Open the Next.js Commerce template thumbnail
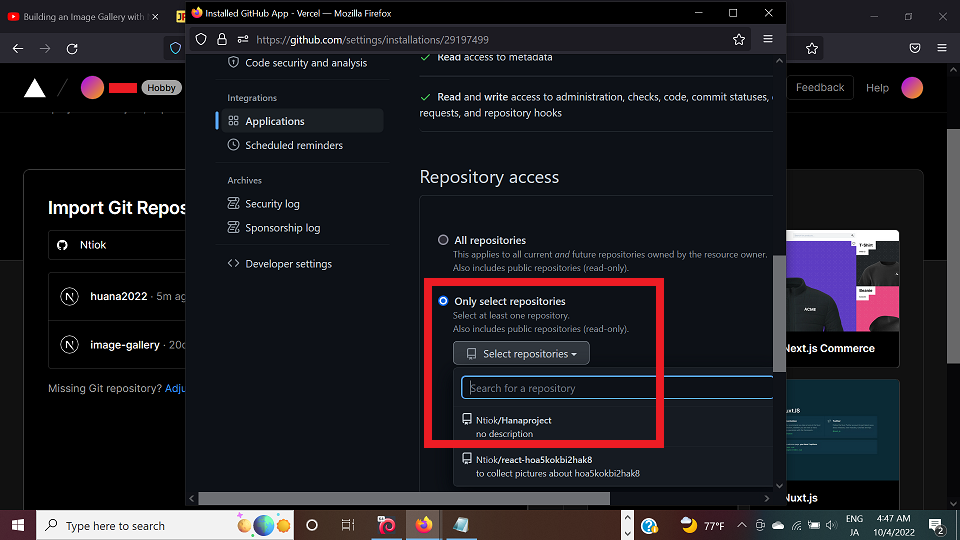This screenshot has width=960, height=540. pos(842,281)
